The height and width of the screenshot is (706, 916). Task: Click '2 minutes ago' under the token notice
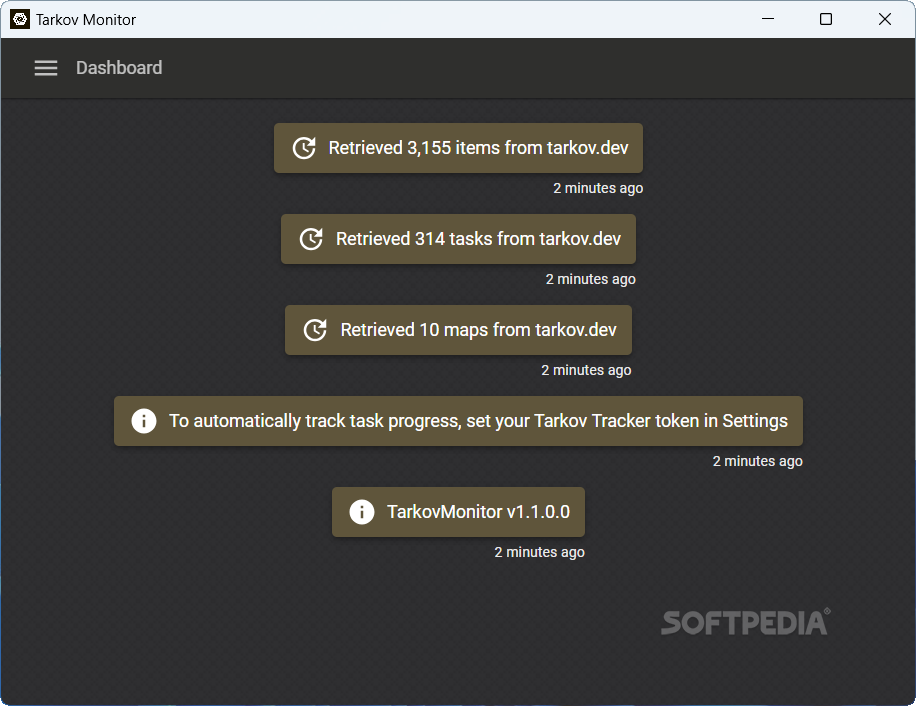click(758, 461)
